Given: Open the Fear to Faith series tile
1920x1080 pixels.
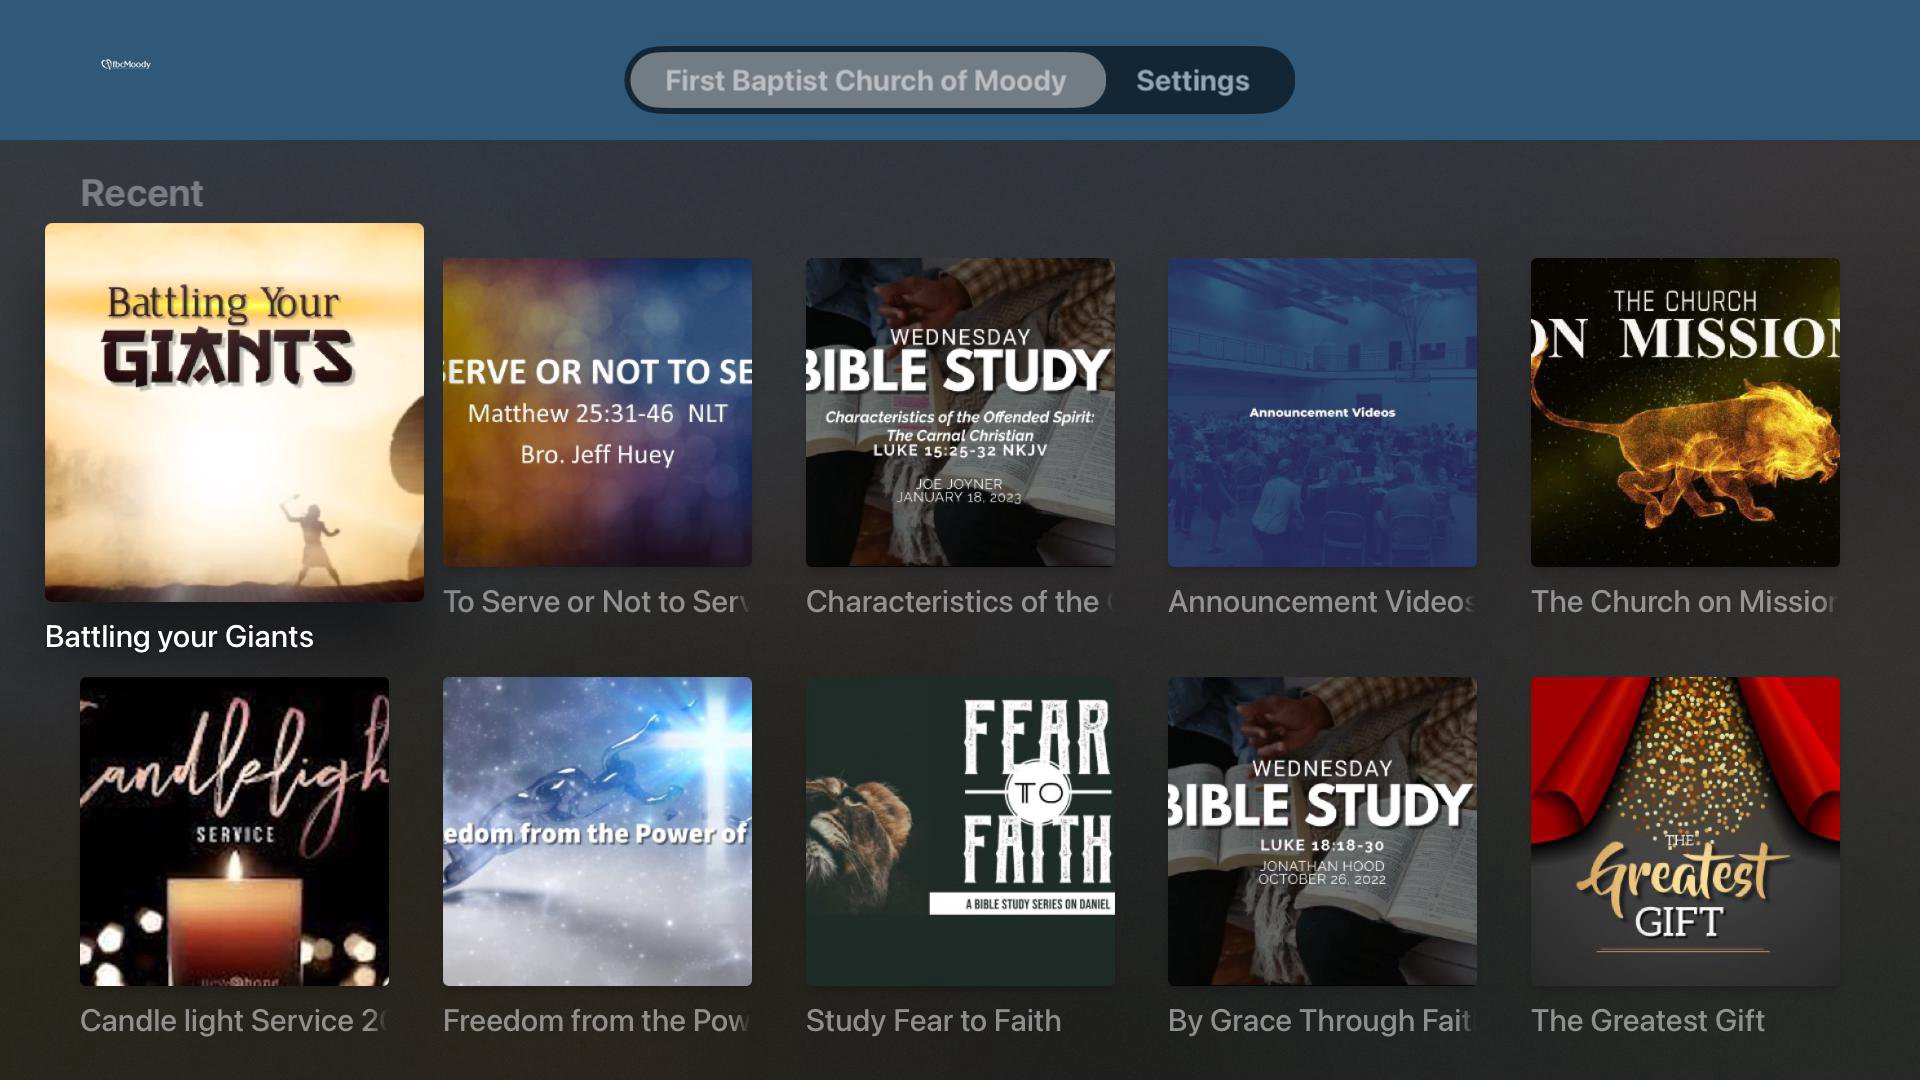Looking at the screenshot, I should (x=960, y=831).
